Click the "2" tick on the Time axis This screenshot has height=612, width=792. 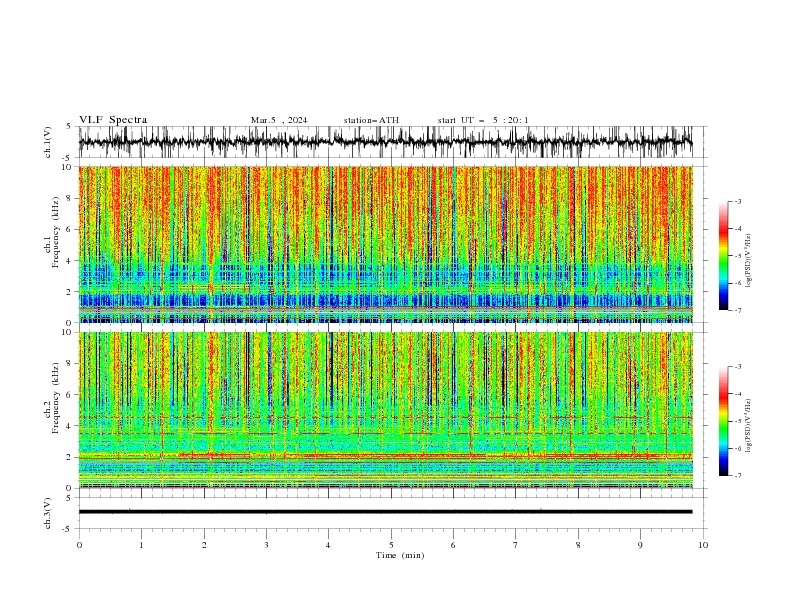pos(204,545)
